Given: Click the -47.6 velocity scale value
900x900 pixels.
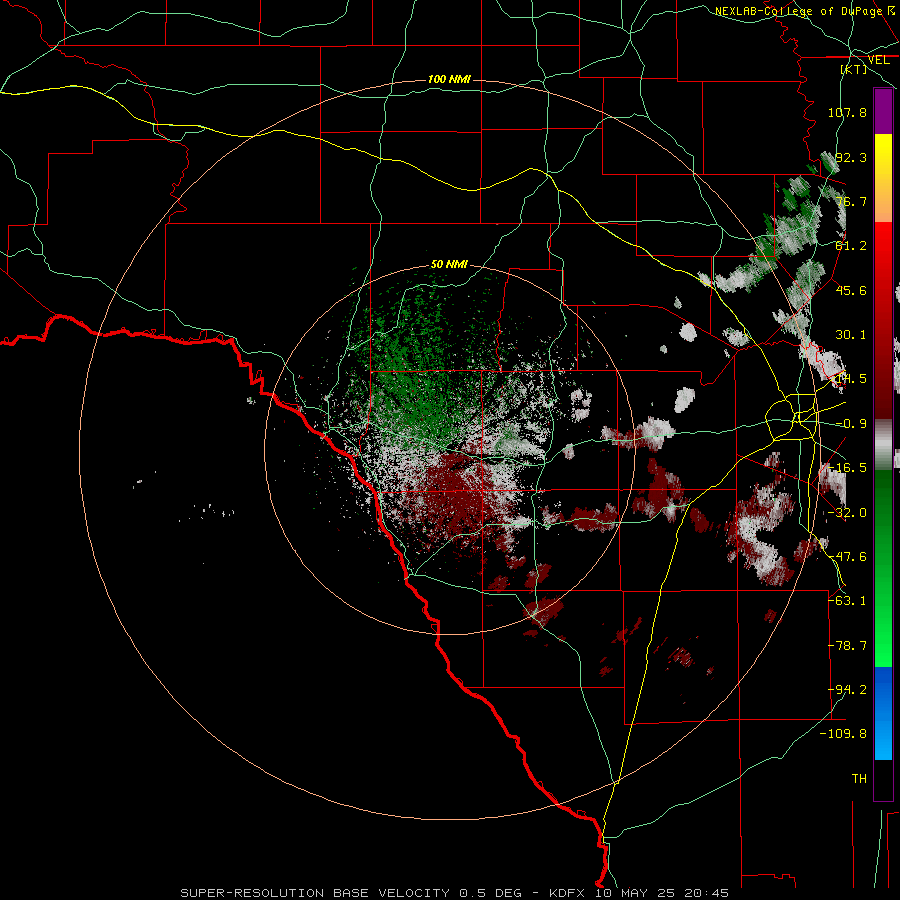Looking at the screenshot, I should click(847, 557).
